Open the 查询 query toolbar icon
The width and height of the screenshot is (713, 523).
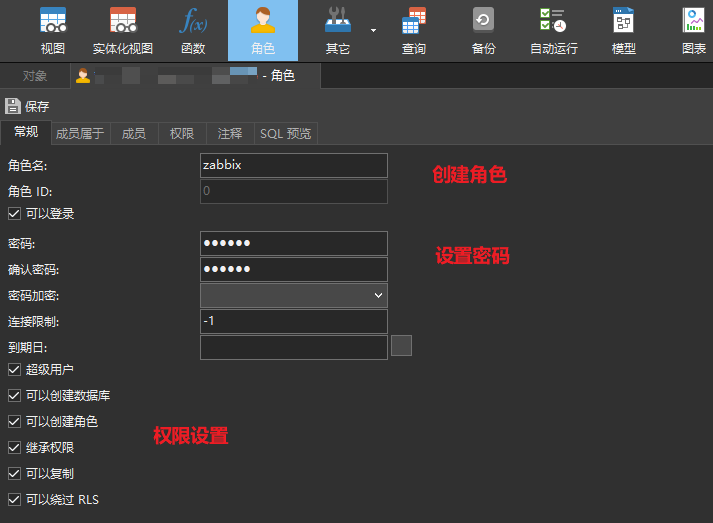point(414,30)
